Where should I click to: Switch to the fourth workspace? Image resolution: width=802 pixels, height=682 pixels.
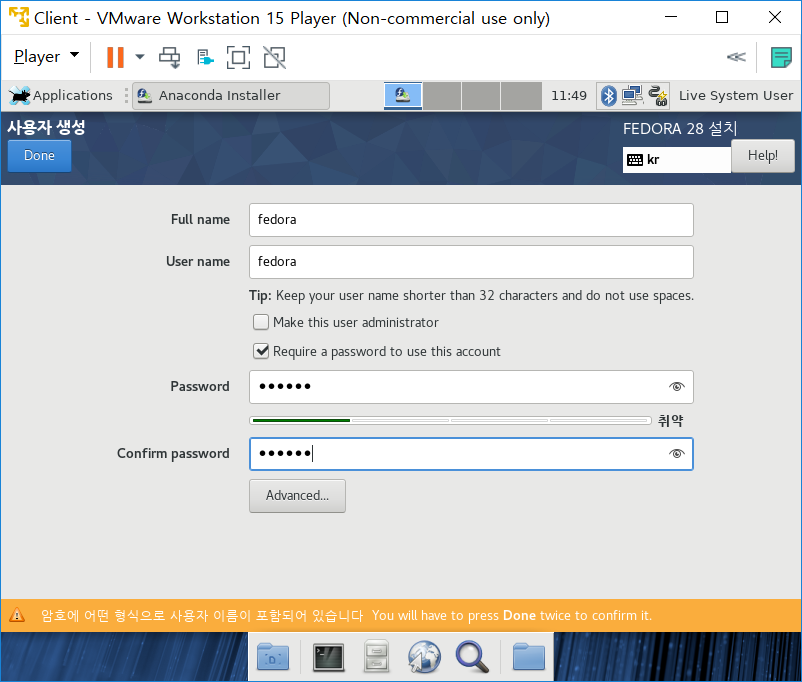[521, 96]
